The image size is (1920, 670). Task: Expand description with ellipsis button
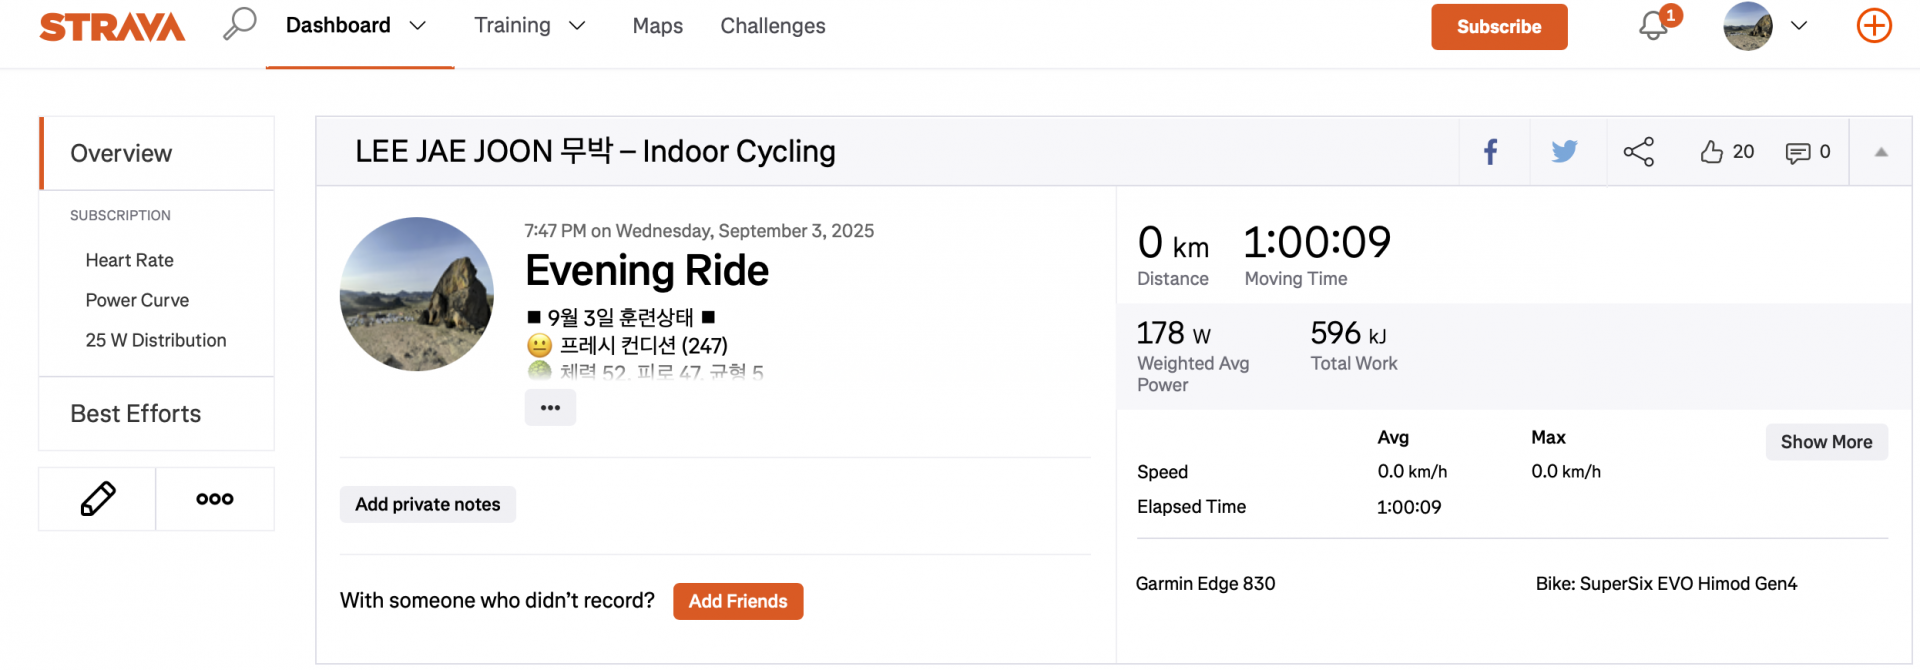pyautogui.click(x=550, y=408)
